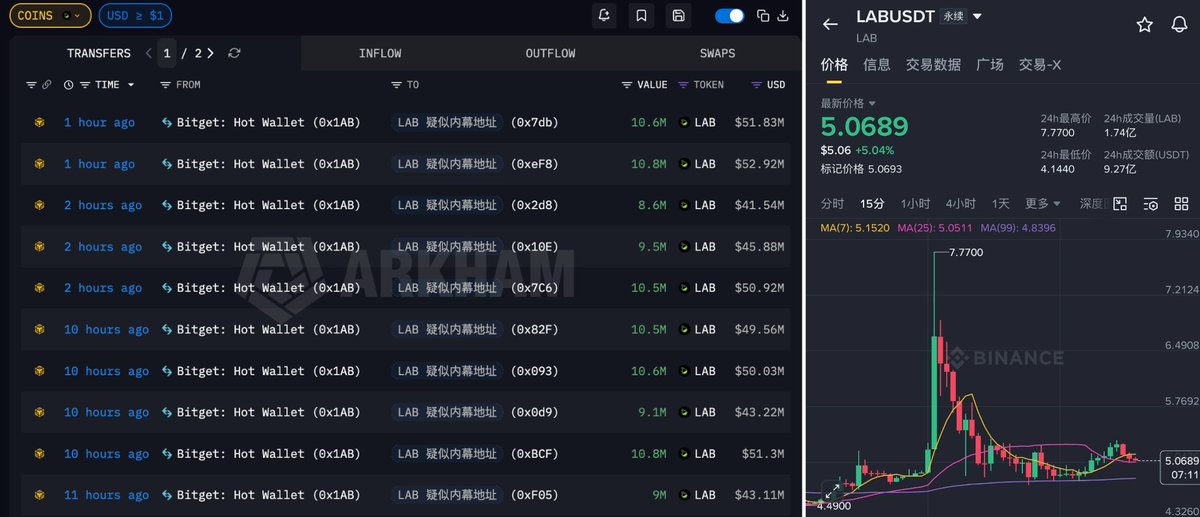This screenshot has width=1200, height=517.
Task: Switch to the OUTFLOW tab
Action: (550, 53)
